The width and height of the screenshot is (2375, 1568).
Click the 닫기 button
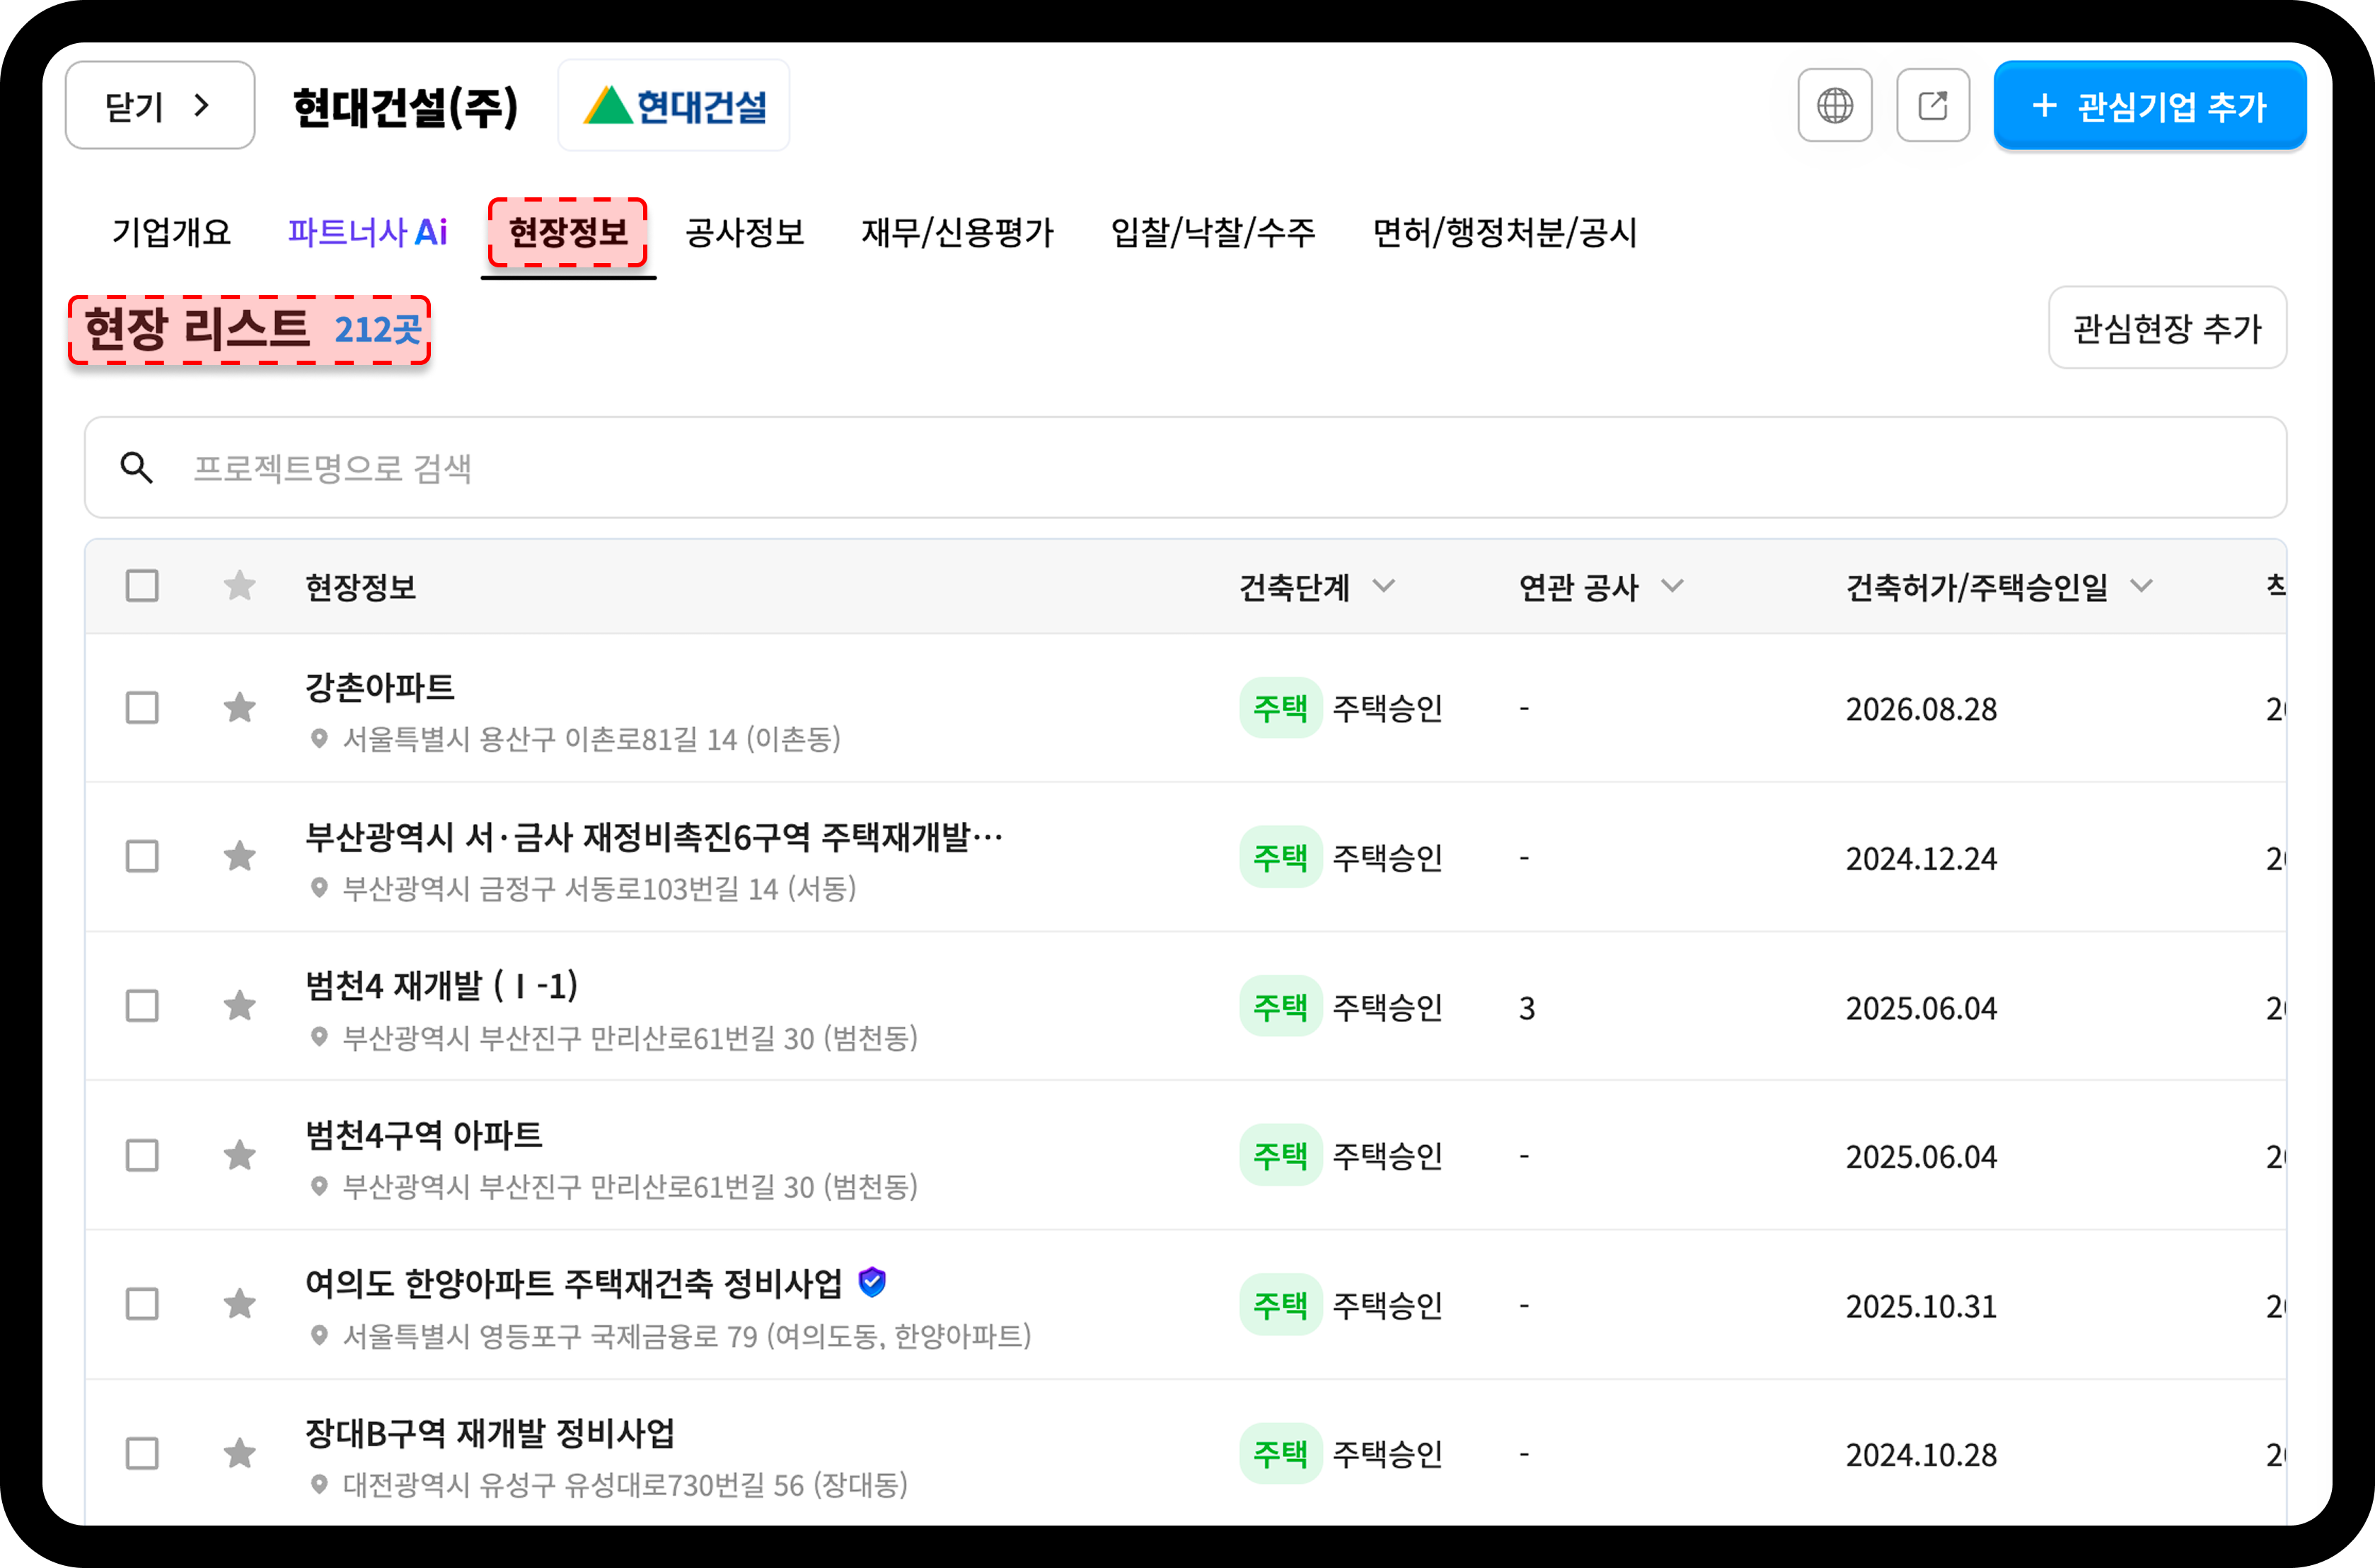click(x=160, y=105)
